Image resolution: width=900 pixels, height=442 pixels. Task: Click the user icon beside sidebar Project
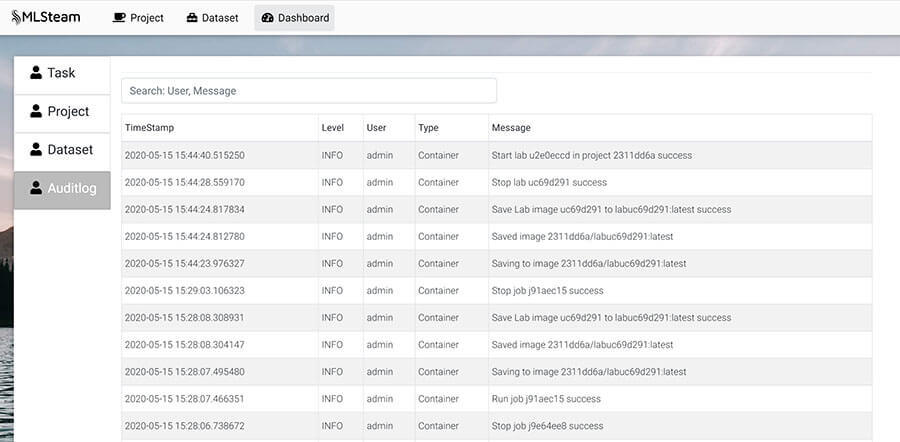click(x=36, y=111)
